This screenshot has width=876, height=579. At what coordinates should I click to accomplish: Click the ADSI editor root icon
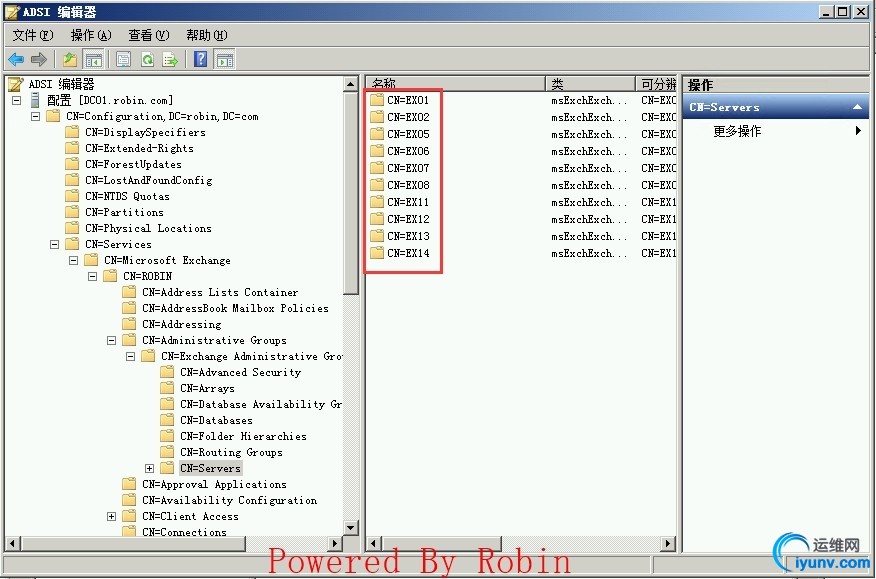tap(16, 84)
